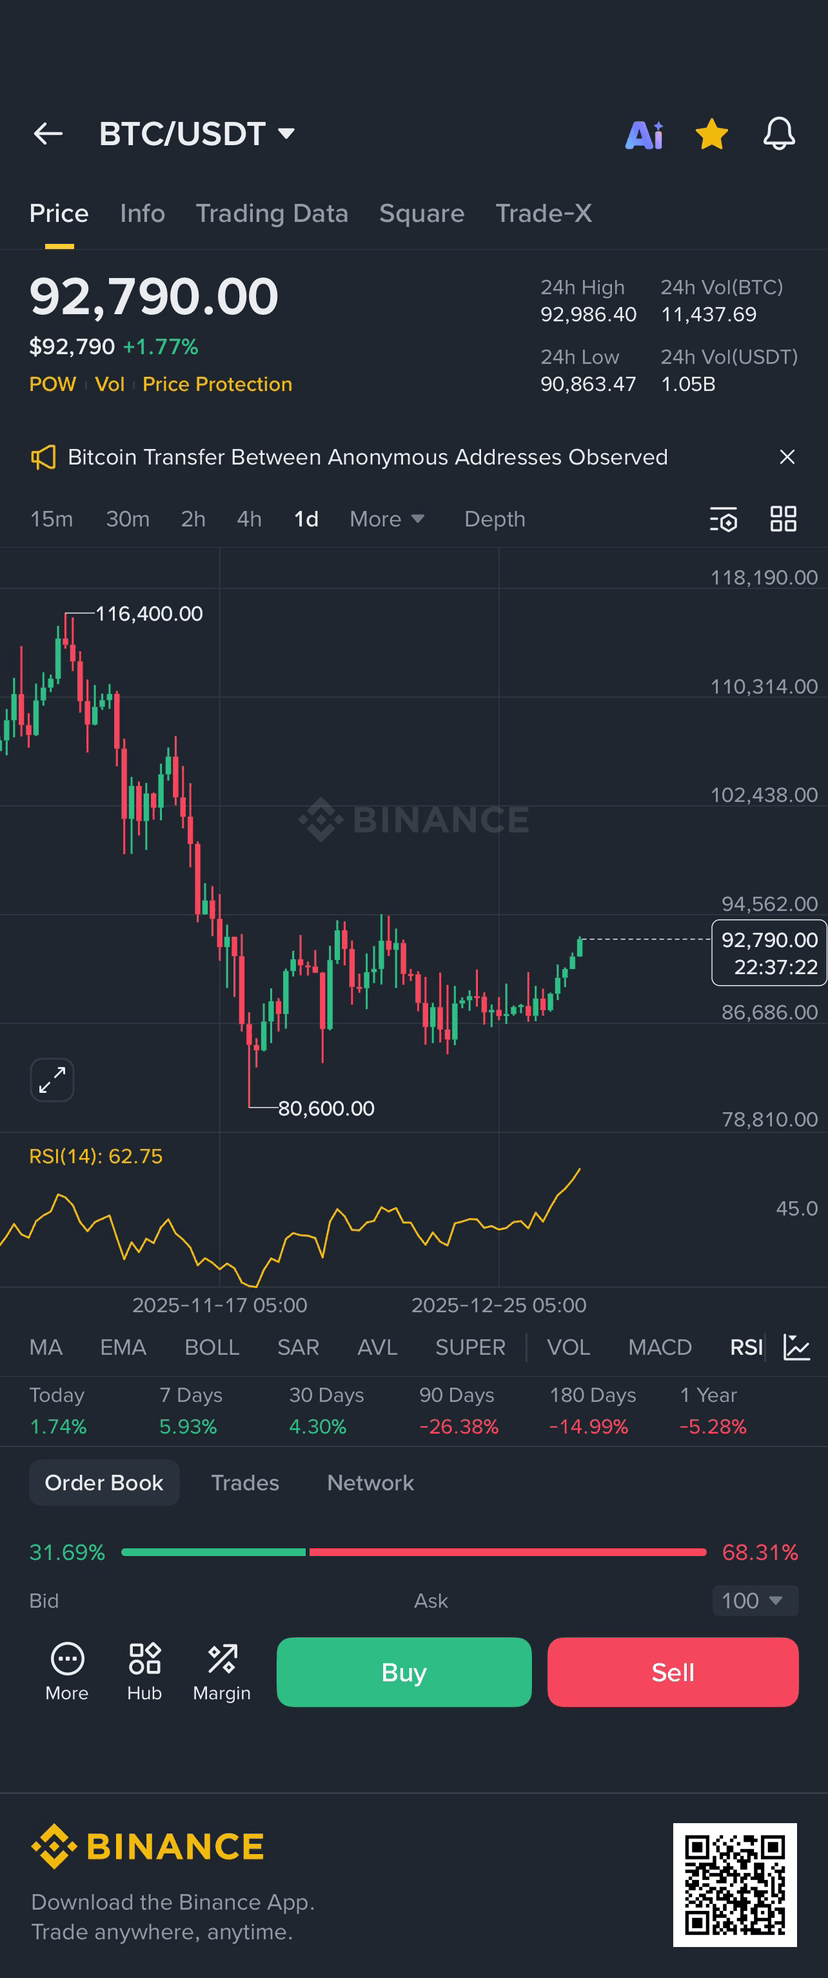Toggle the EMA indicator

tap(123, 1347)
